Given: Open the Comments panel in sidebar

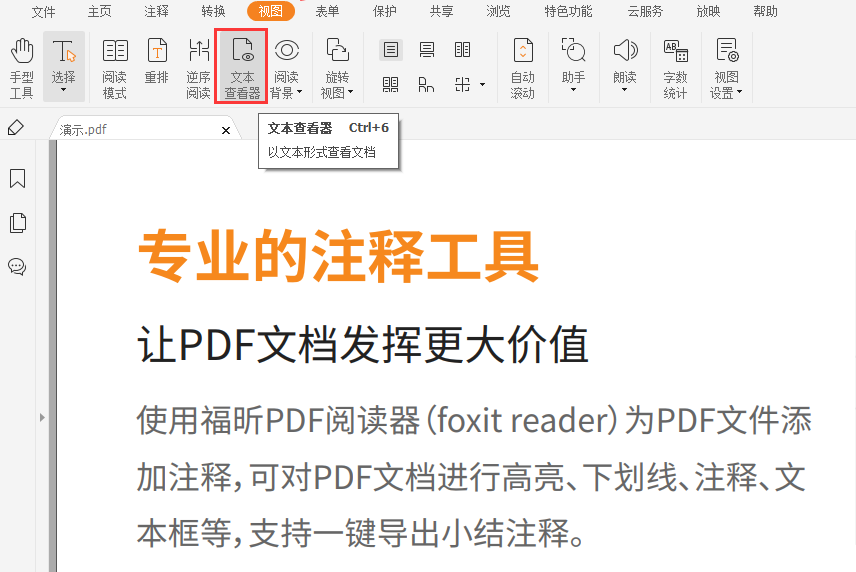Looking at the screenshot, I should pos(17,266).
